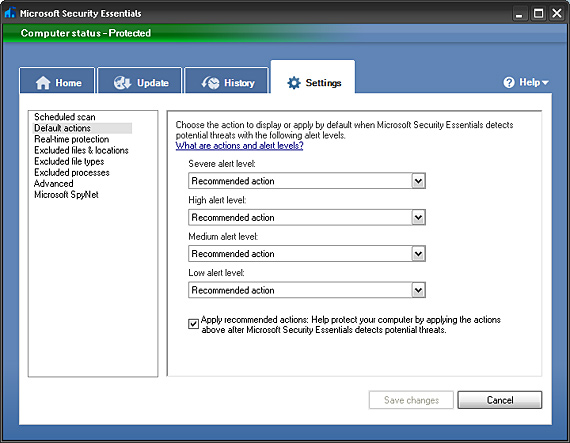Click the History tab's clock-arrow icon
The height and width of the screenshot is (443, 570).
coord(210,83)
